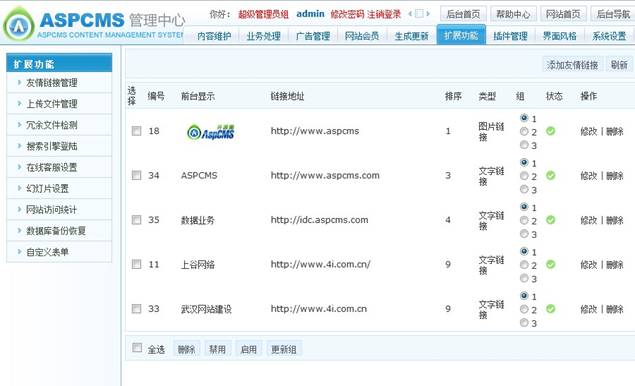Open the 扩展功能 tab
The height and width of the screenshot is (386, 635).
pyautogui.click(x=461, y=35)
